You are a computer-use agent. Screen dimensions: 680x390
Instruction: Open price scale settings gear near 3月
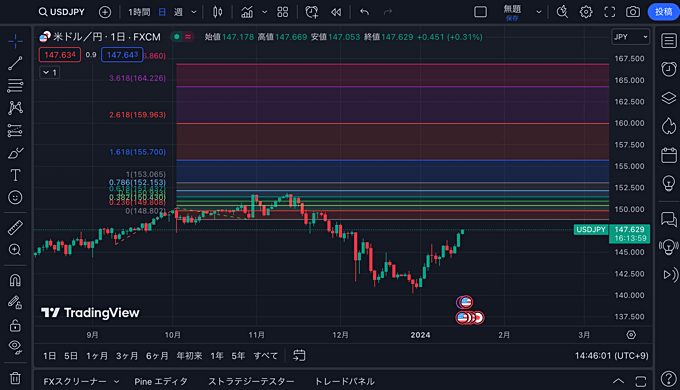[x=631, y=335]
